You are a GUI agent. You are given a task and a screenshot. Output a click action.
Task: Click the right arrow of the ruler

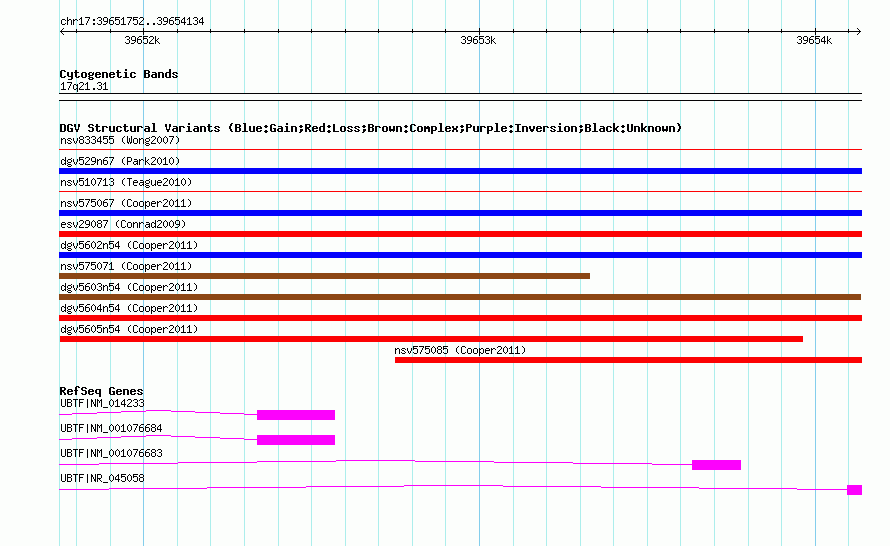[x=858, y=32]
